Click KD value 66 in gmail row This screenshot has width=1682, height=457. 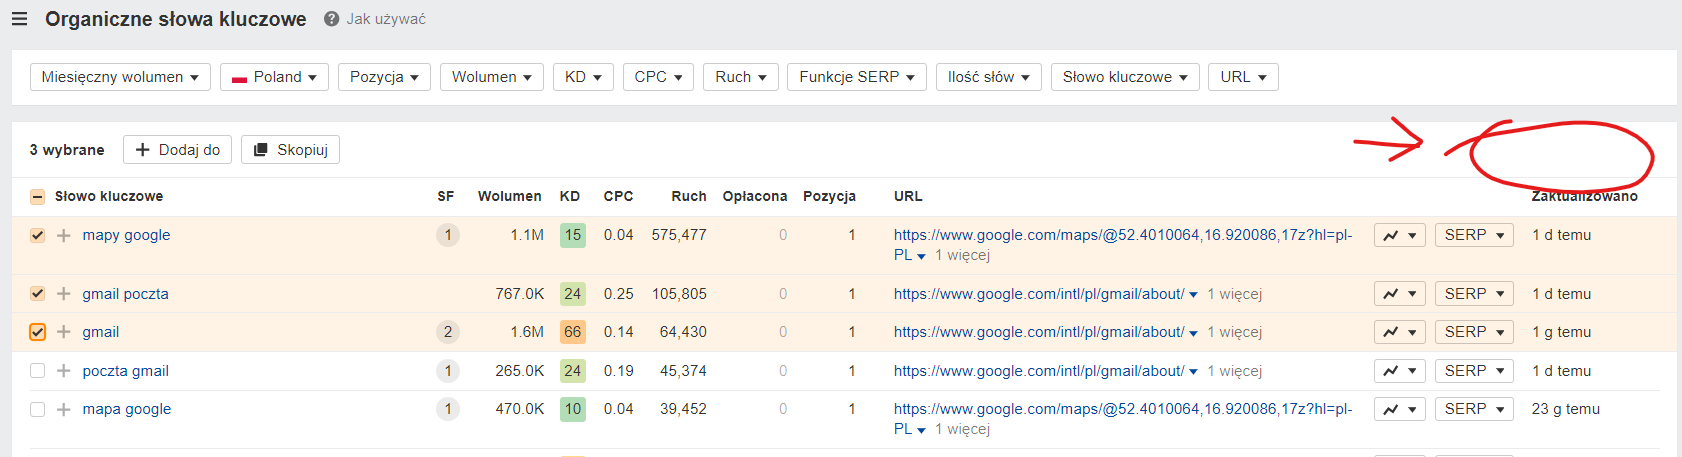(572, 332)
